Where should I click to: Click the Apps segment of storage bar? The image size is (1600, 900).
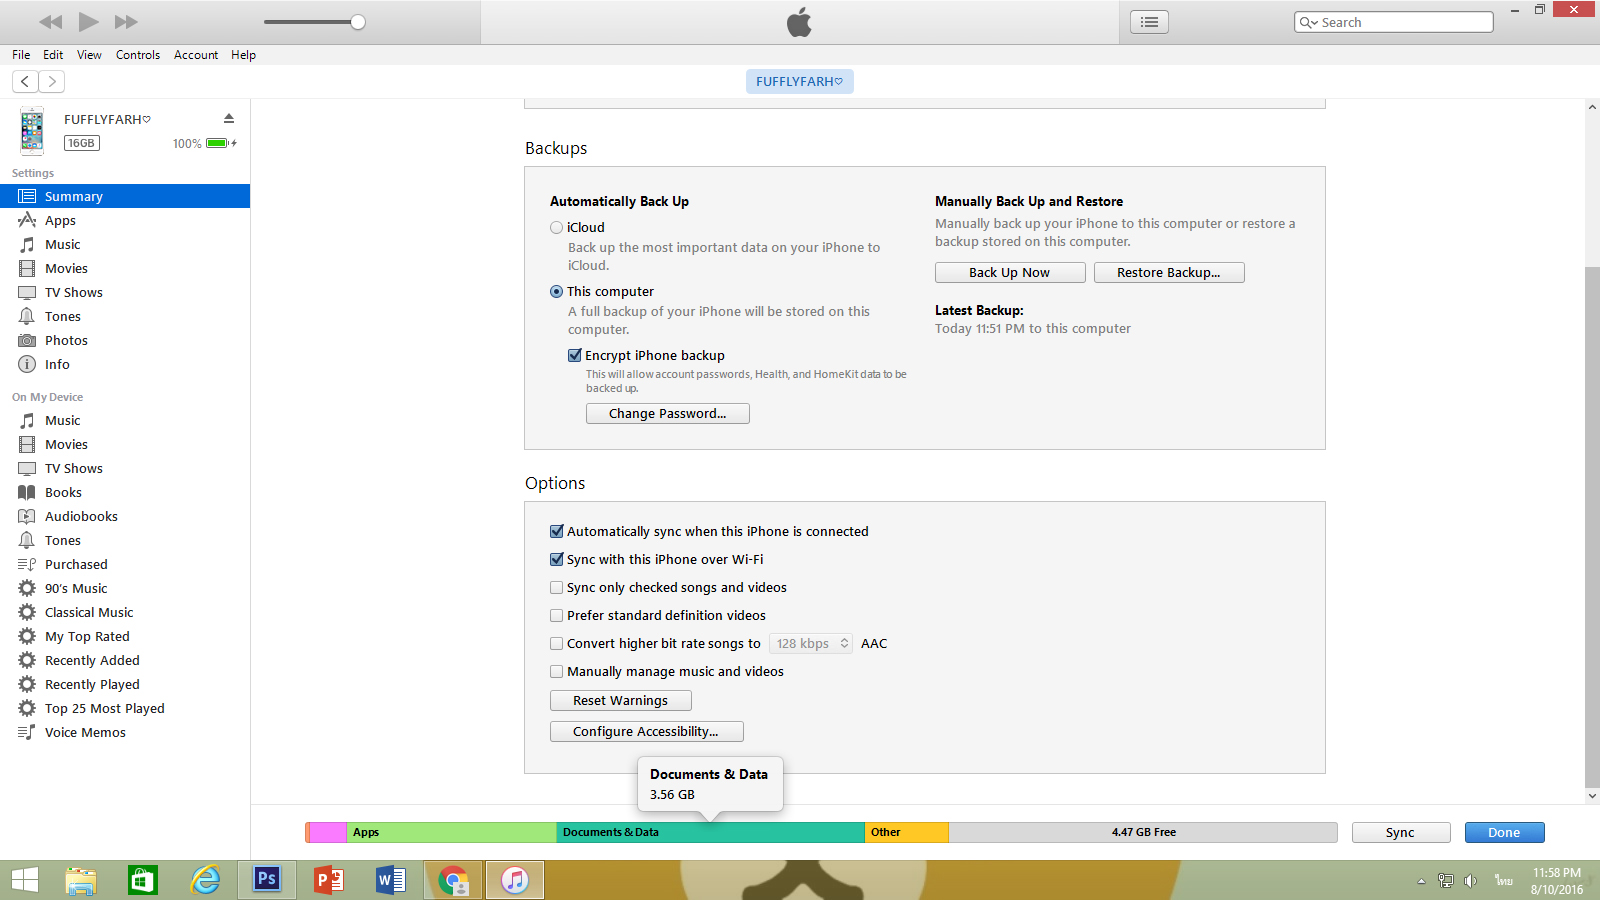pyautogui.click(x=451, y=832)
